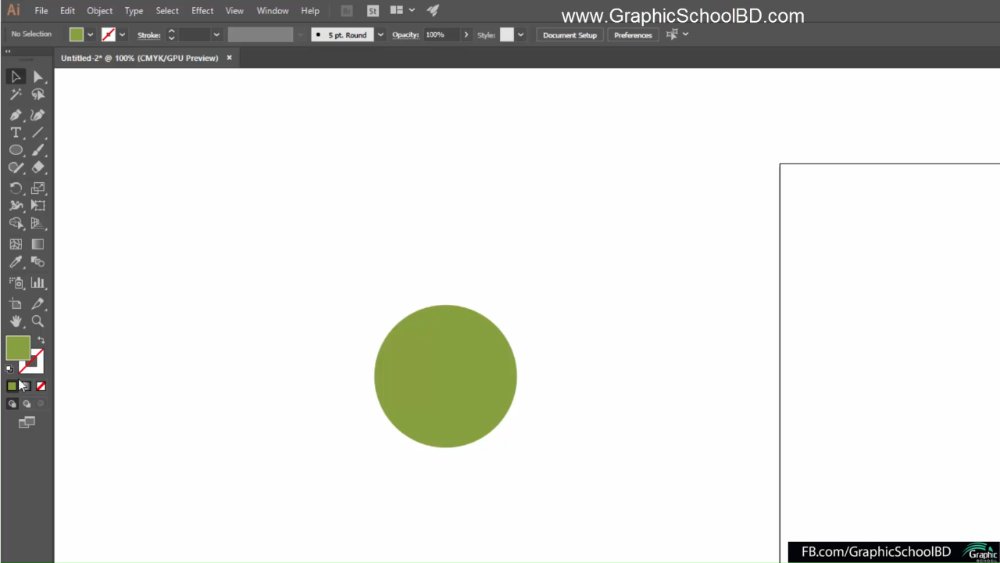Open the File menu
This screenshot has height=563, width=1000.
[x=41, y=11]
